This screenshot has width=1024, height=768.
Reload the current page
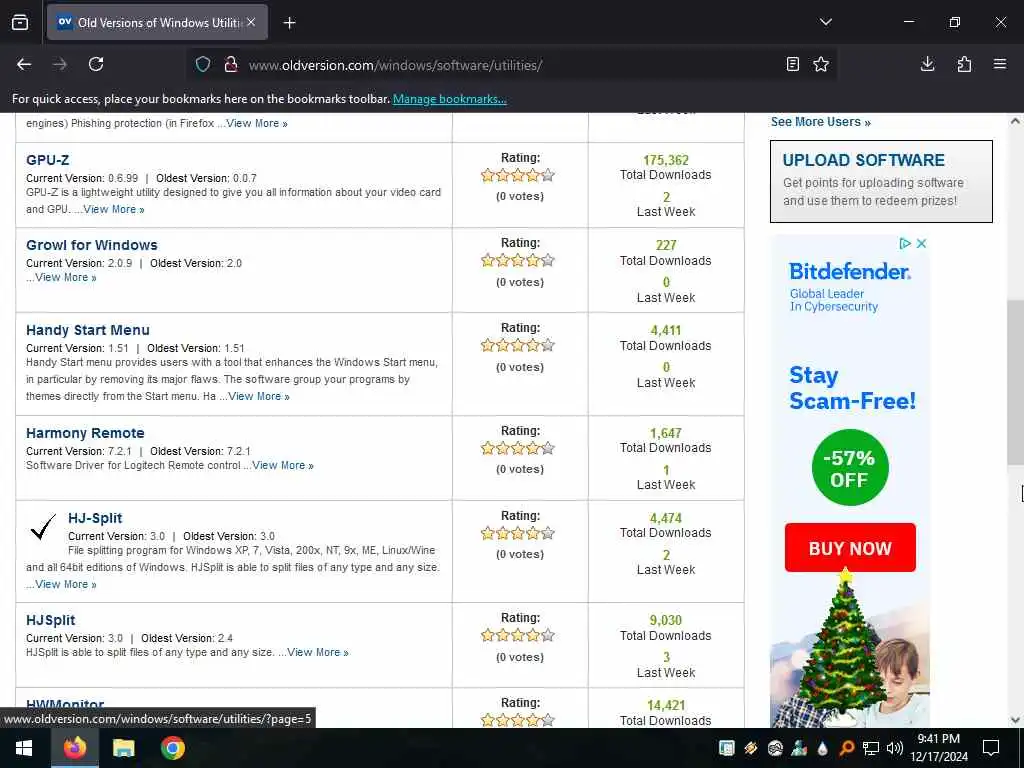tap(96, 64)
